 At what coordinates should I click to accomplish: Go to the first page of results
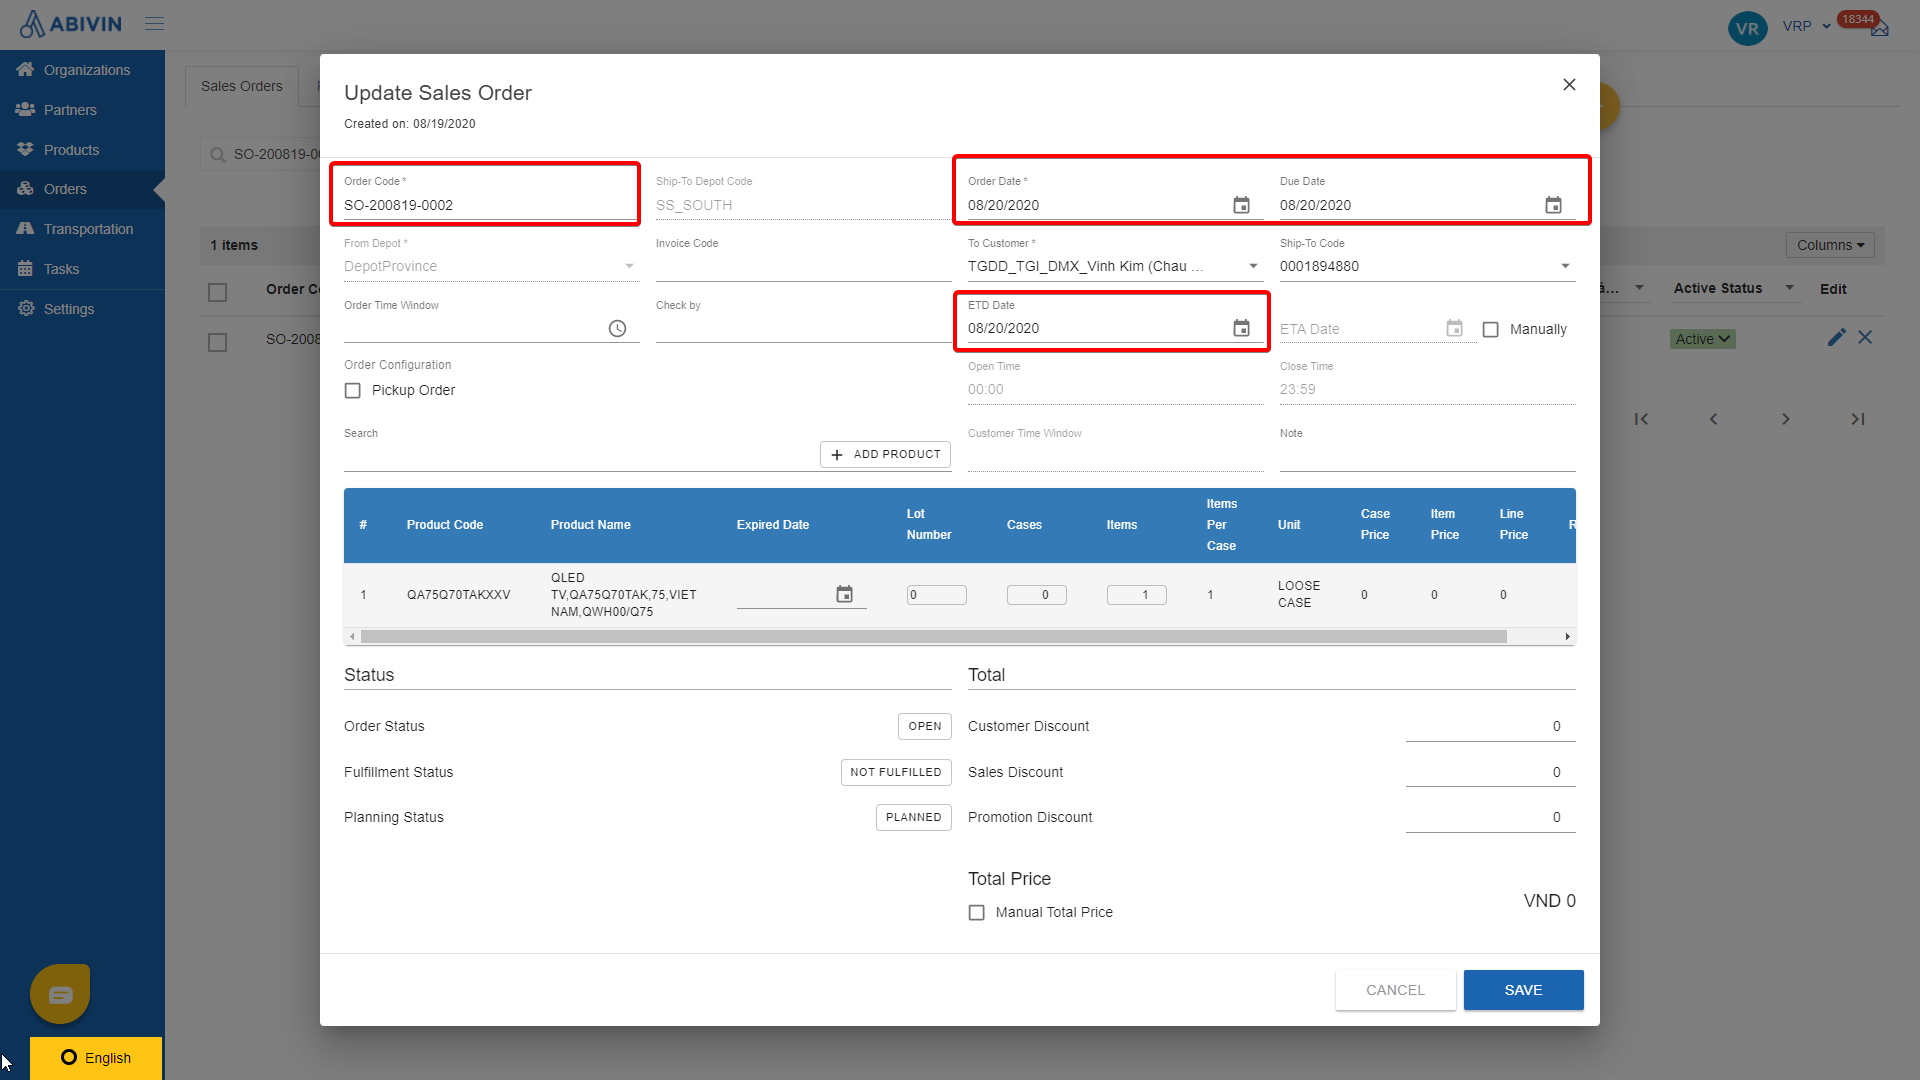pyautogui.click(x=1641, y=419)
